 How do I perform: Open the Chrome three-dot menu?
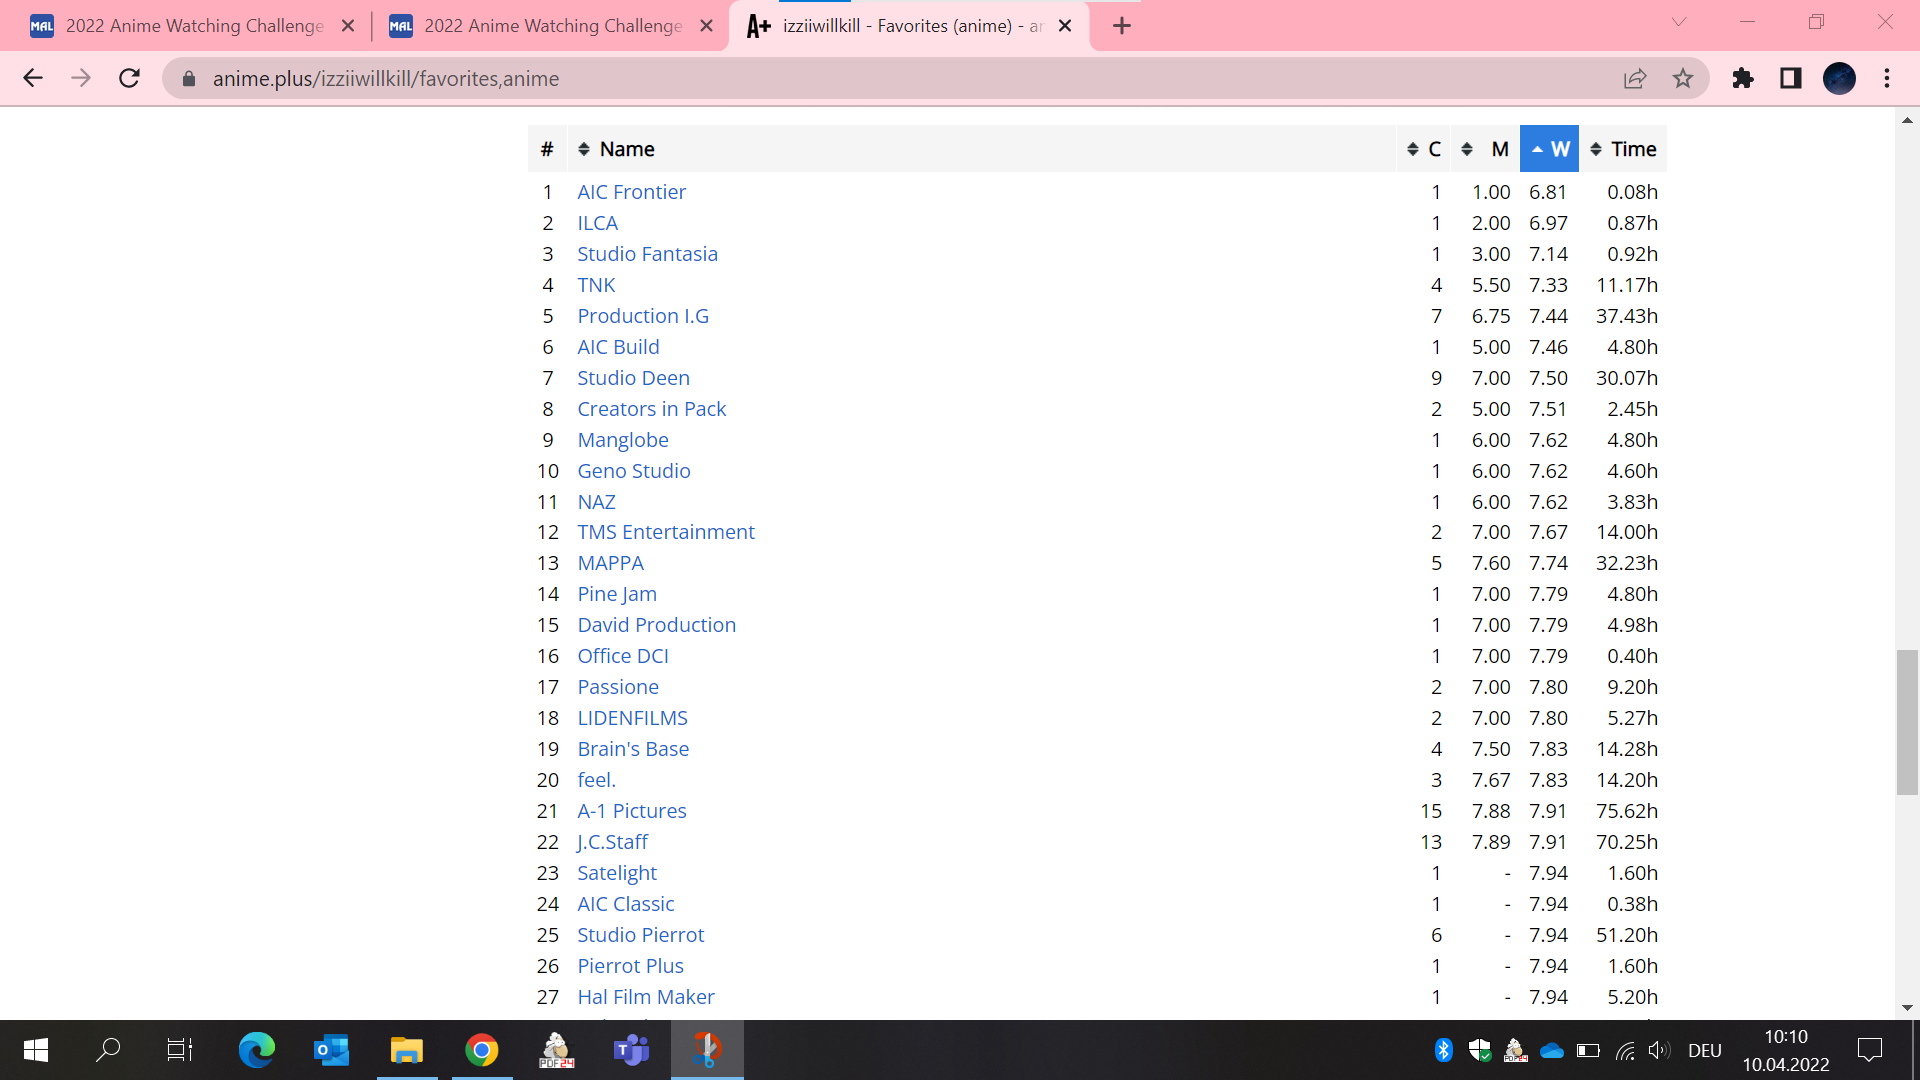[x=1887, y=78]
